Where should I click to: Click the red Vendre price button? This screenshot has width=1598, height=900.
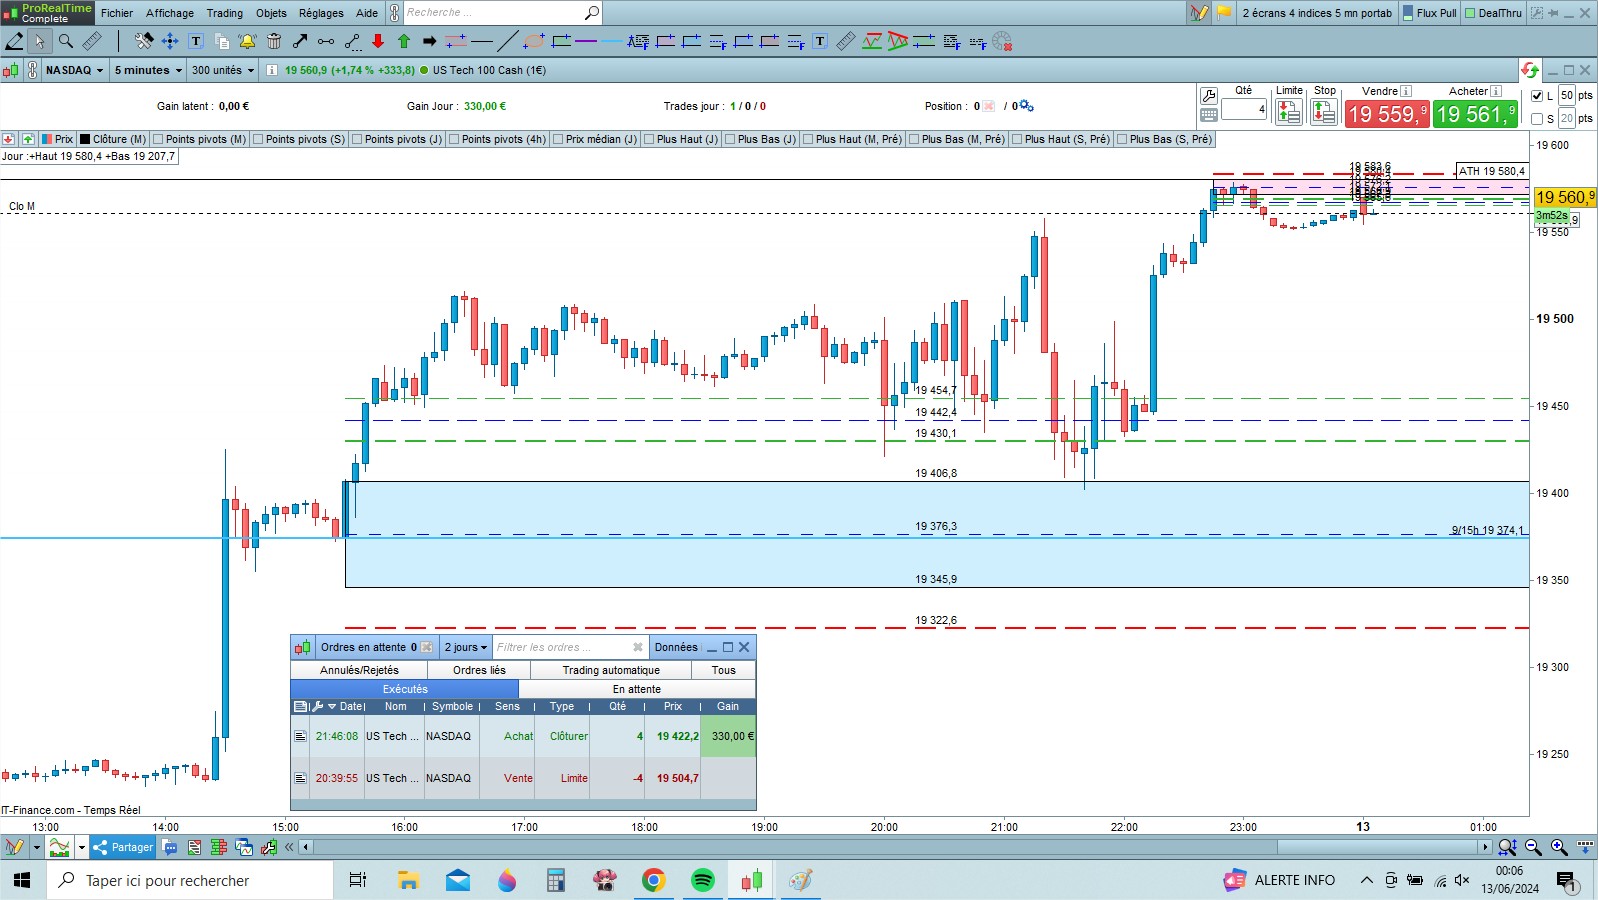1387,115
